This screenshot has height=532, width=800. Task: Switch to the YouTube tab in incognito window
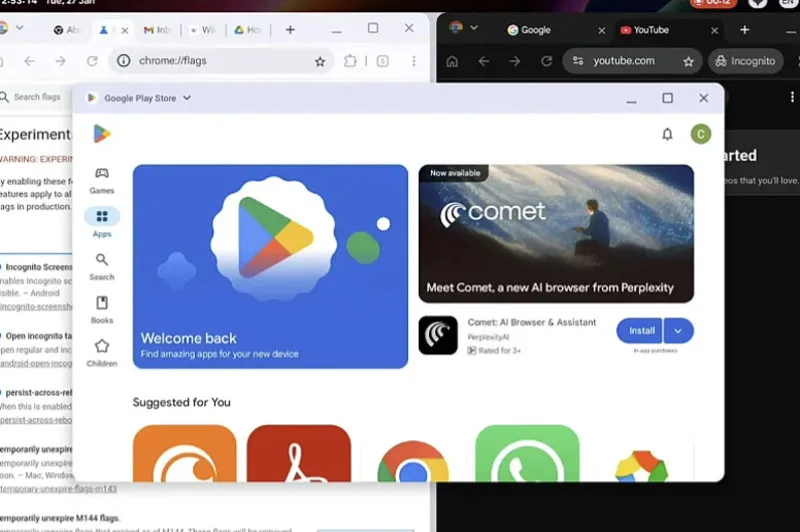(651, 30)
